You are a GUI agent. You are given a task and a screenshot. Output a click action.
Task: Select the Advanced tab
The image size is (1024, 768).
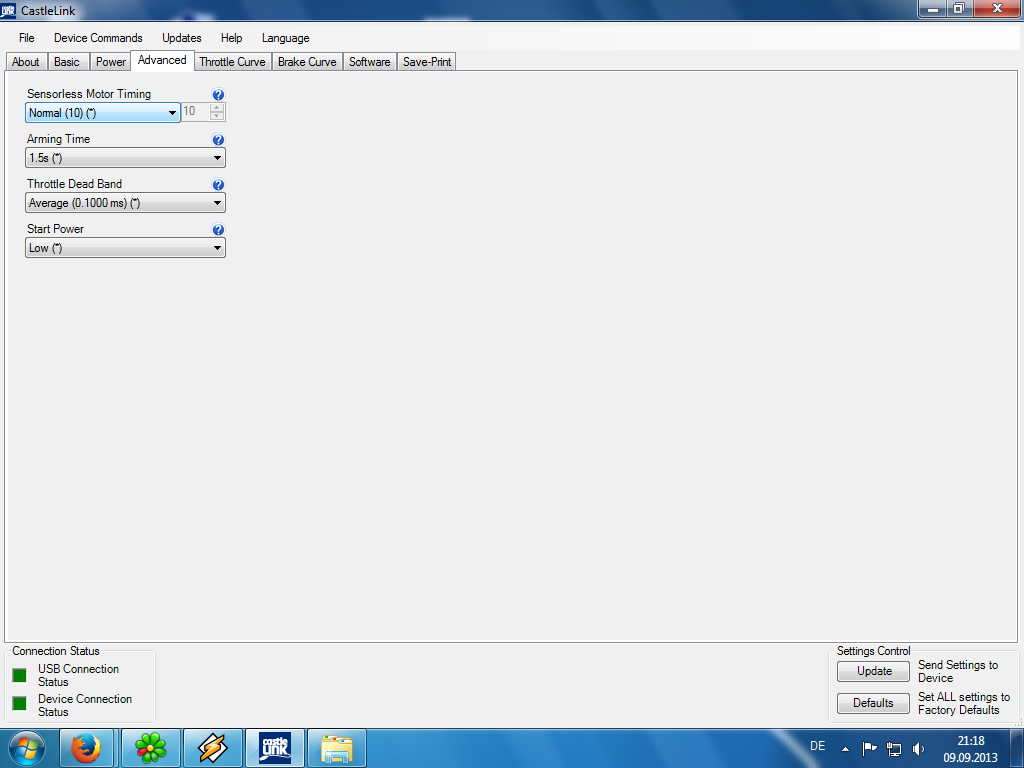[x=162, y=60]
